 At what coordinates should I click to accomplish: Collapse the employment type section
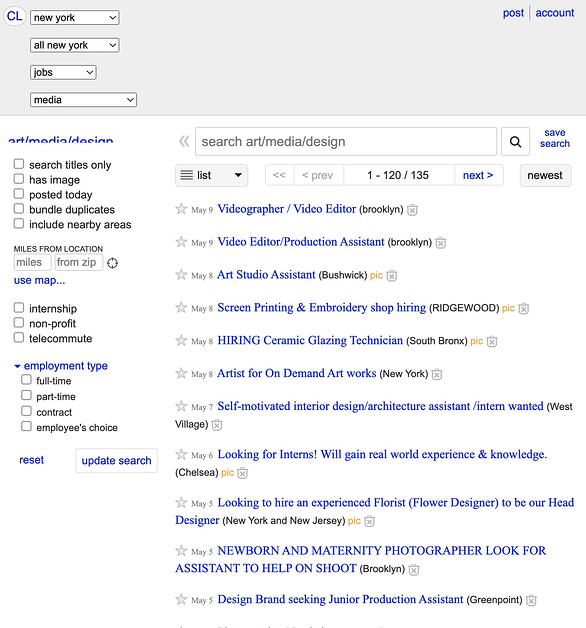tap(61, 366)
